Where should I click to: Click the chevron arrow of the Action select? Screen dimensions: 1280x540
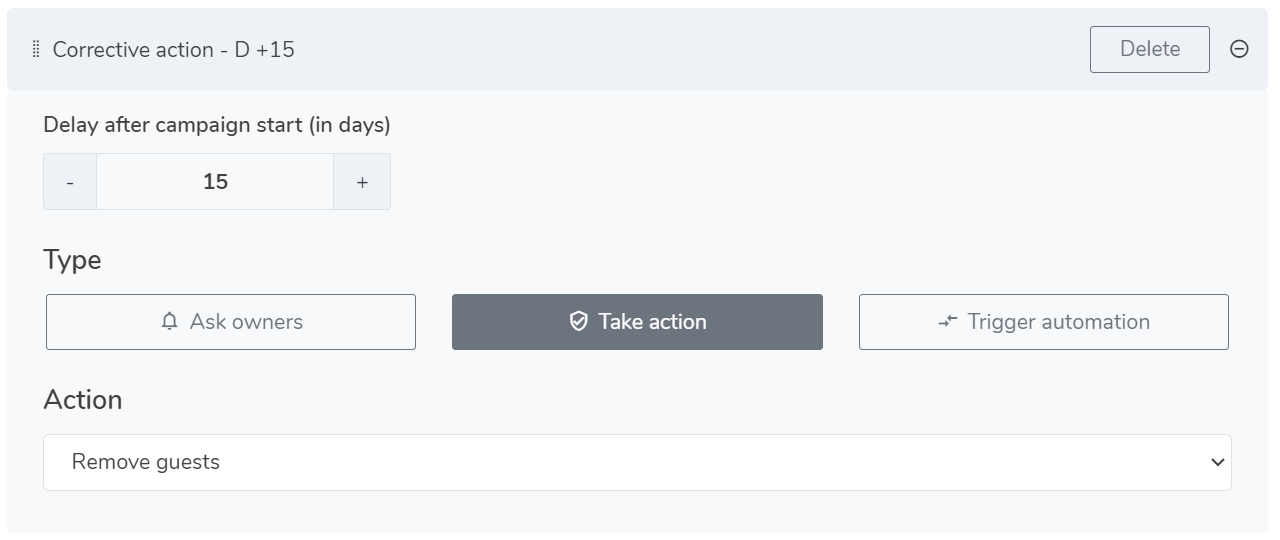(1217, 462)
